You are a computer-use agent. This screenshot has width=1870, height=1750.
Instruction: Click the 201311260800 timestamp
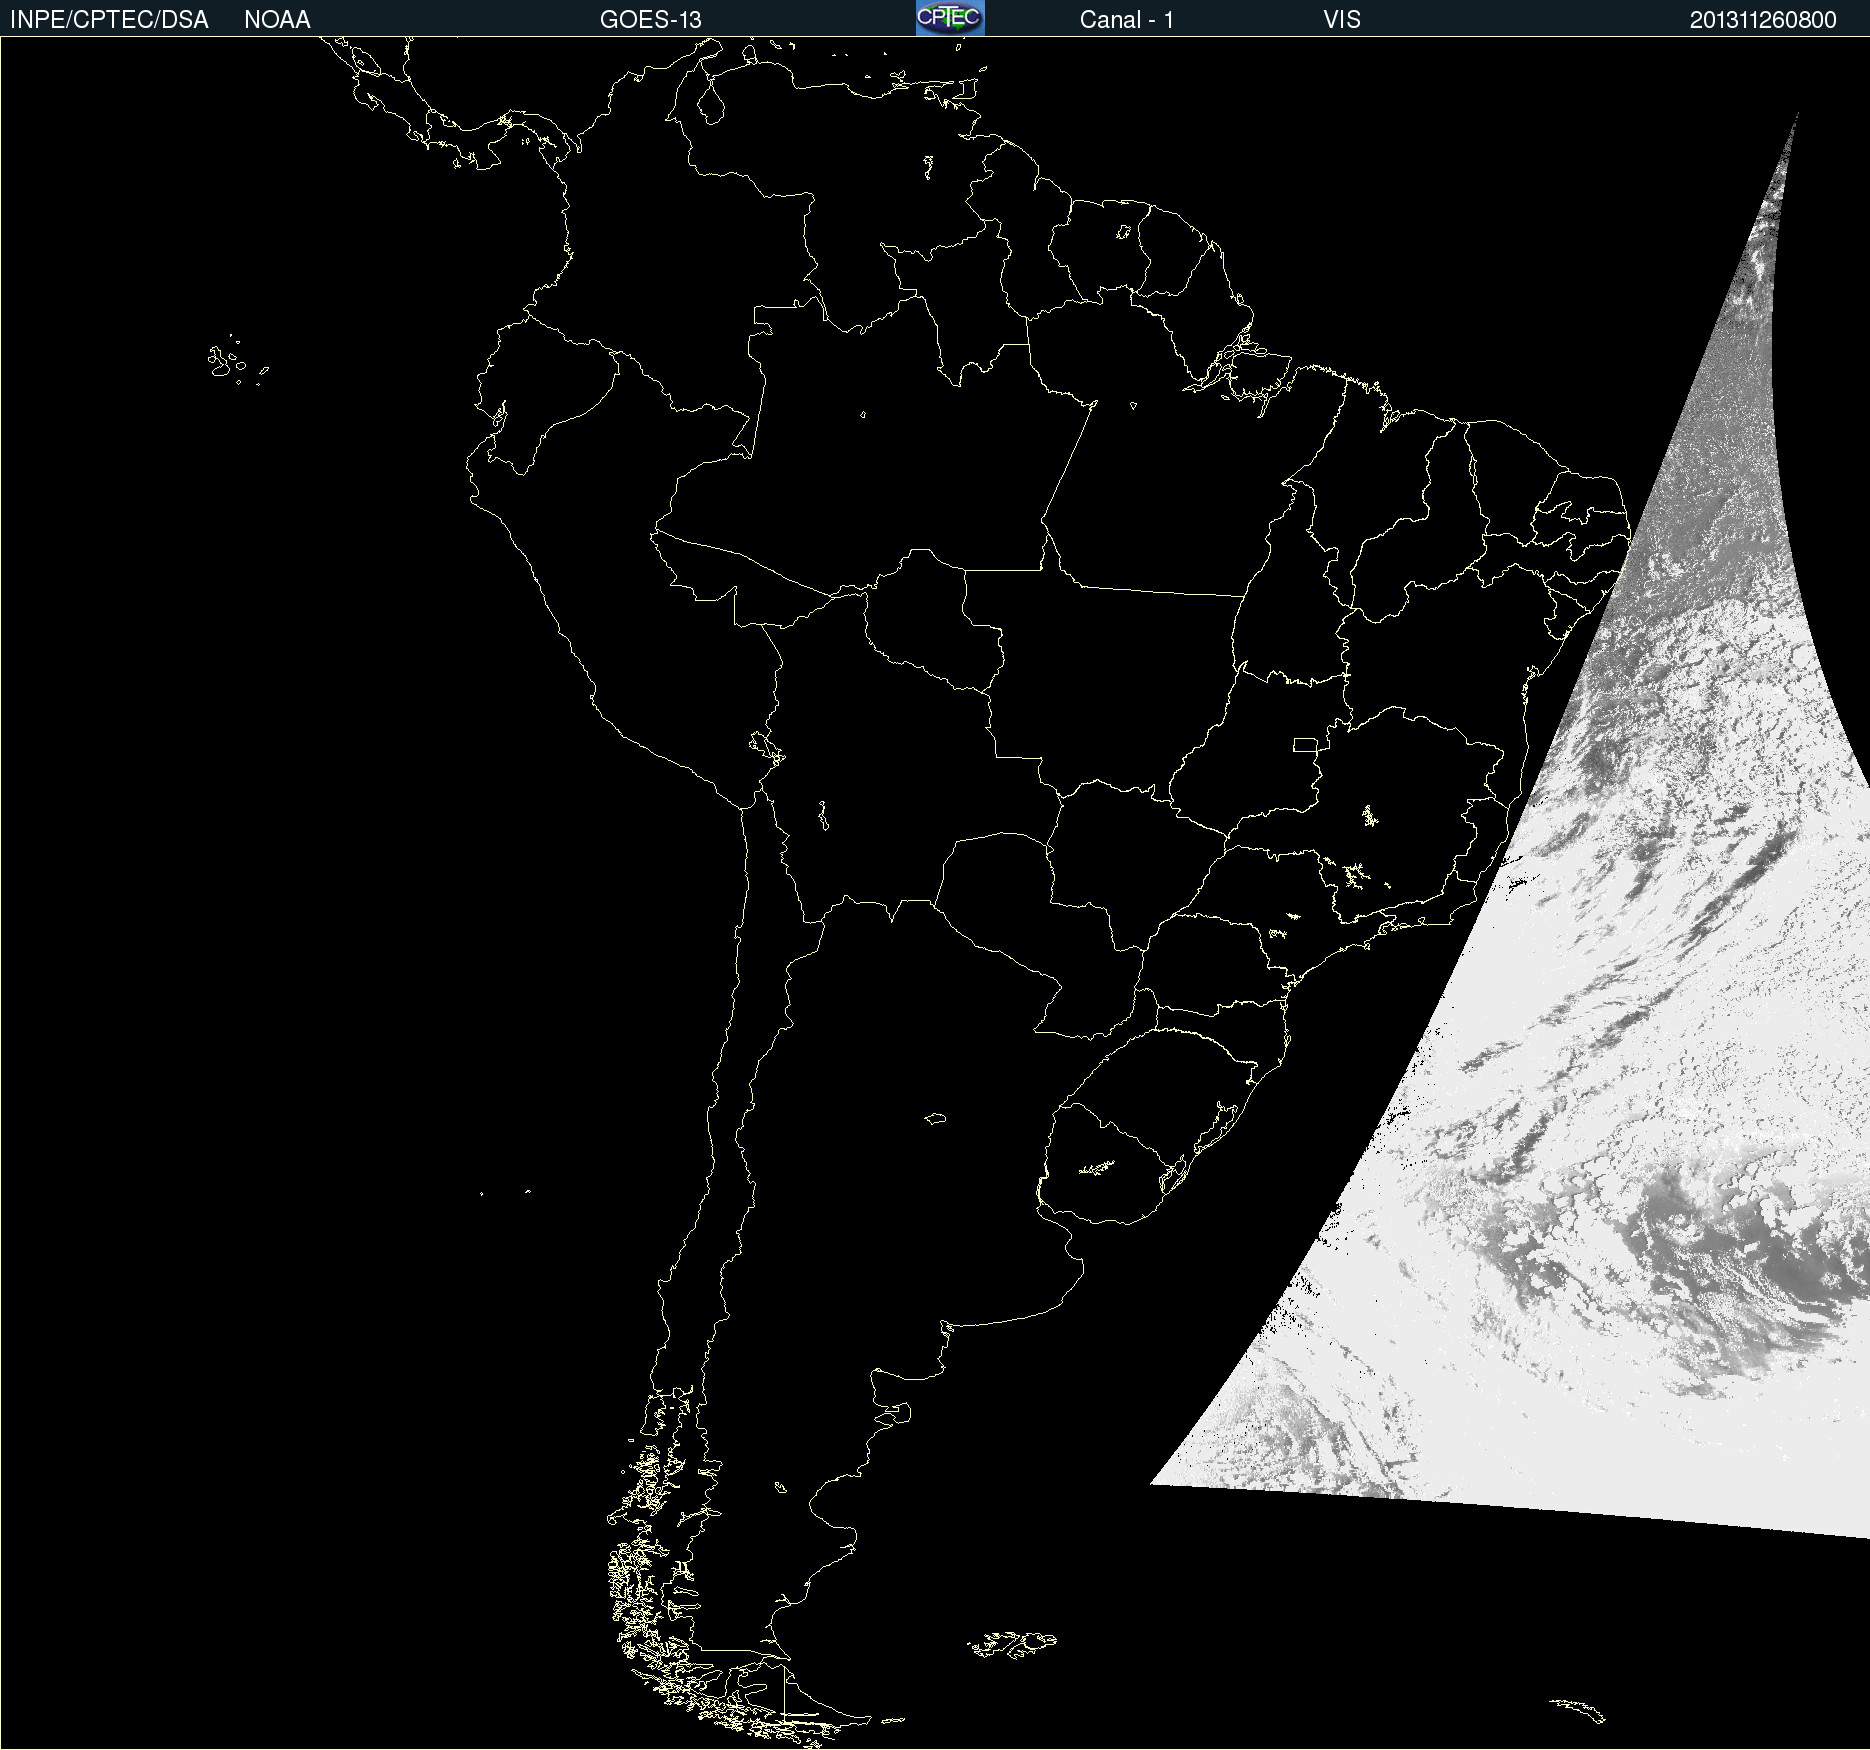(x=1763, y=20)
